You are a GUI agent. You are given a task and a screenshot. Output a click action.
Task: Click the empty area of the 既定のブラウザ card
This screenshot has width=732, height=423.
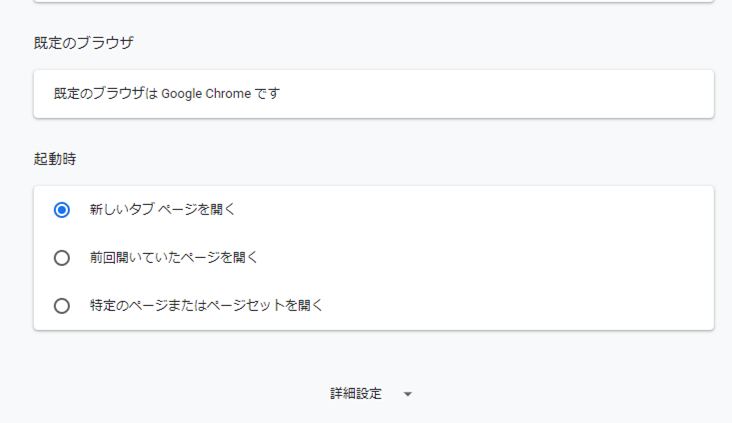(495, 94)
